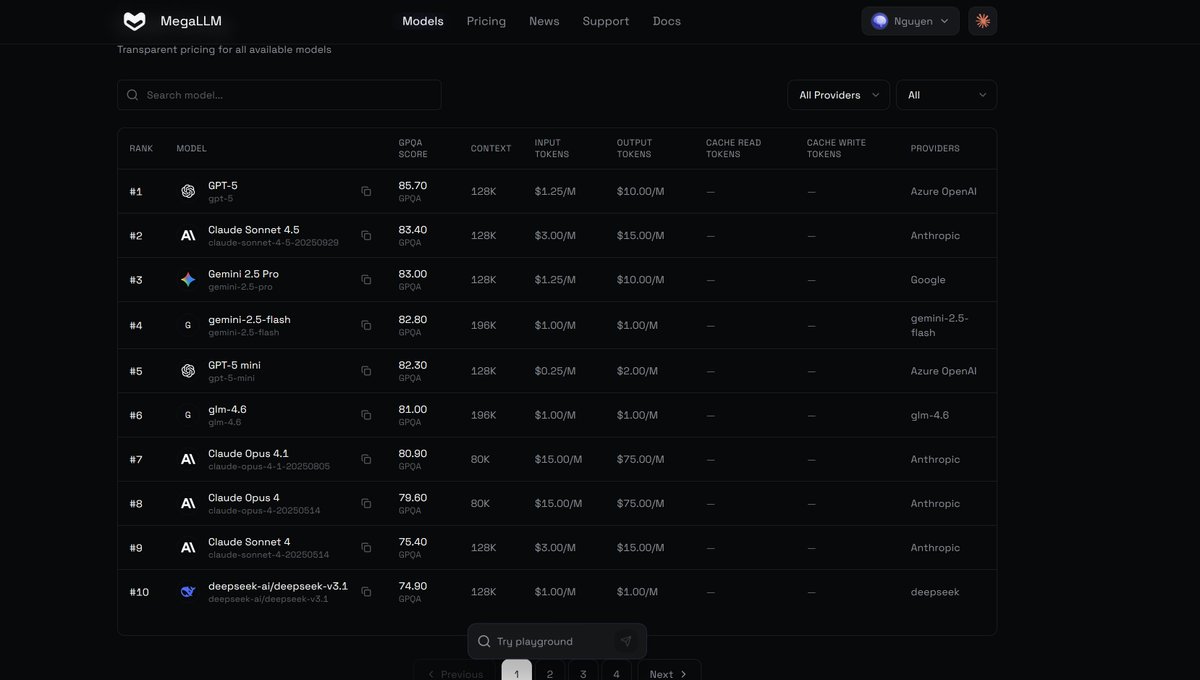Click the OpenAI logo beside GPT-5
This screenshot has height=680, width=1200.
point(188,191)
